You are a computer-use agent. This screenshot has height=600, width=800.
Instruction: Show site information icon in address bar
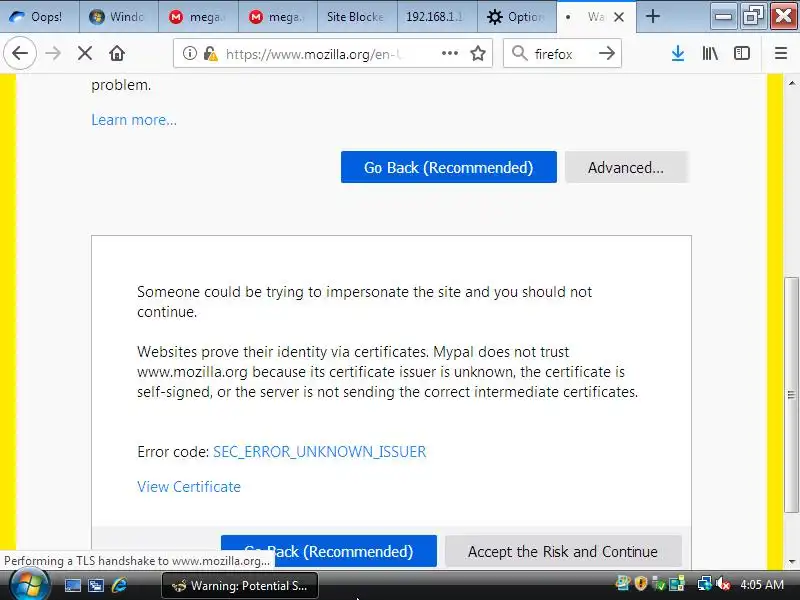(x=190, y=53)
